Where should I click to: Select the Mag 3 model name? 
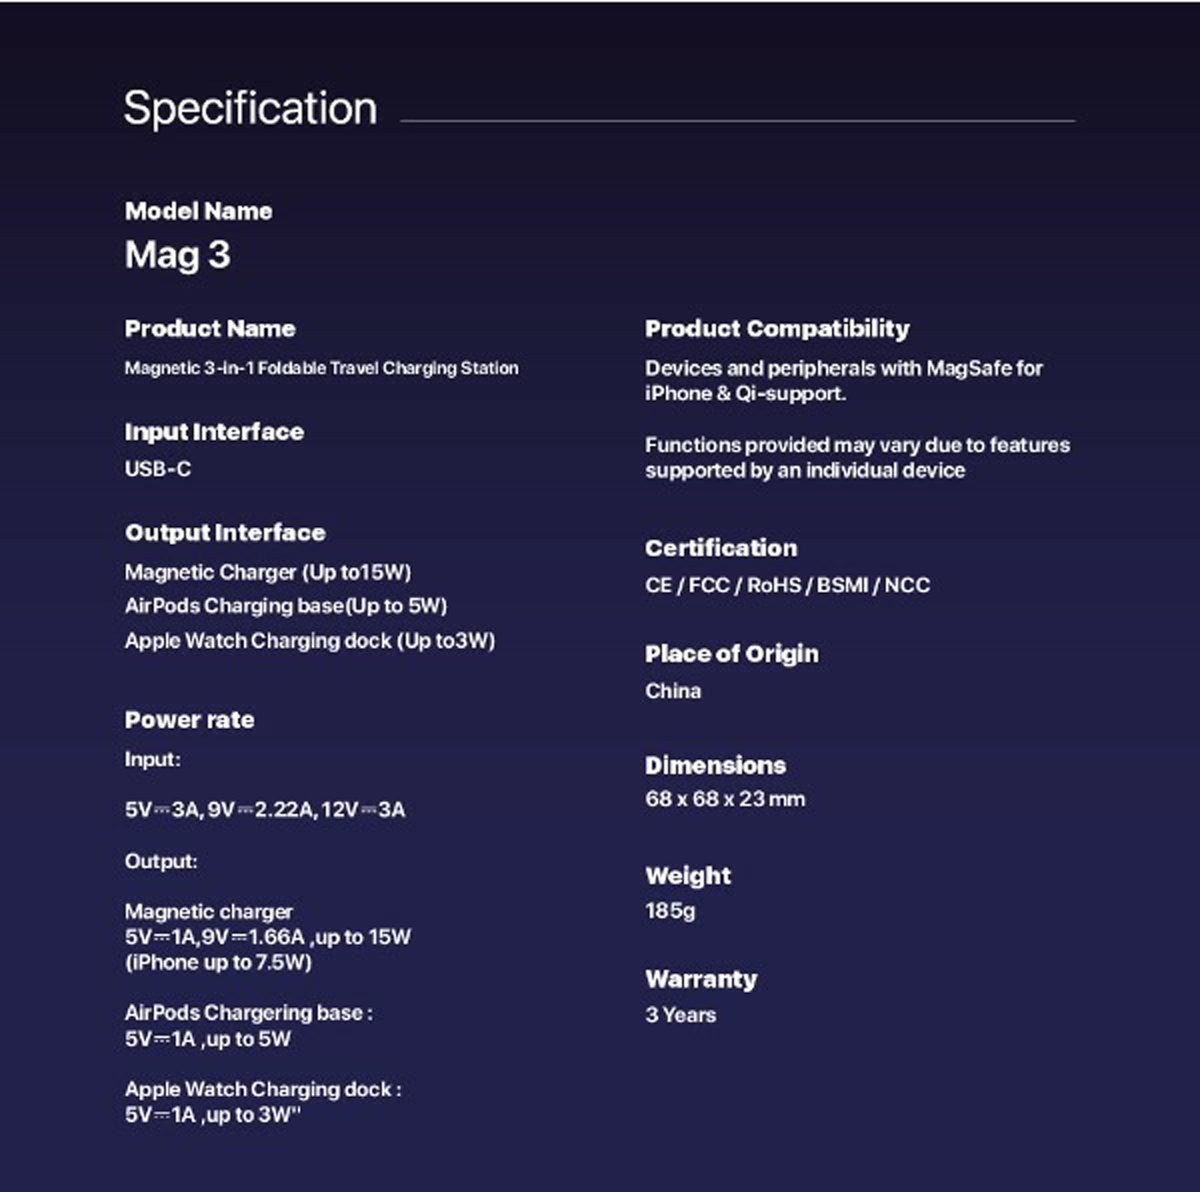[177, 256]
